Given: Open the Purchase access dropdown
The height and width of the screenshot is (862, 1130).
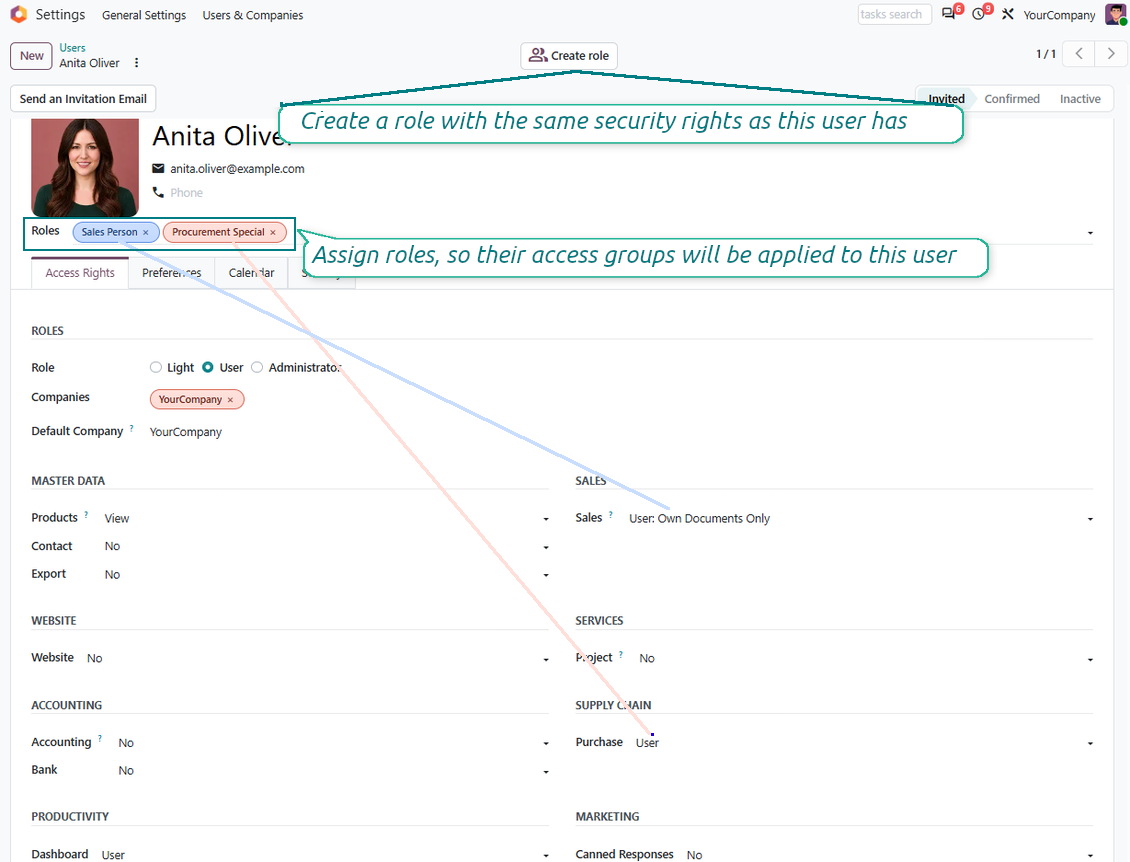Looking at the screenshot, I should tap(1090, 743).
